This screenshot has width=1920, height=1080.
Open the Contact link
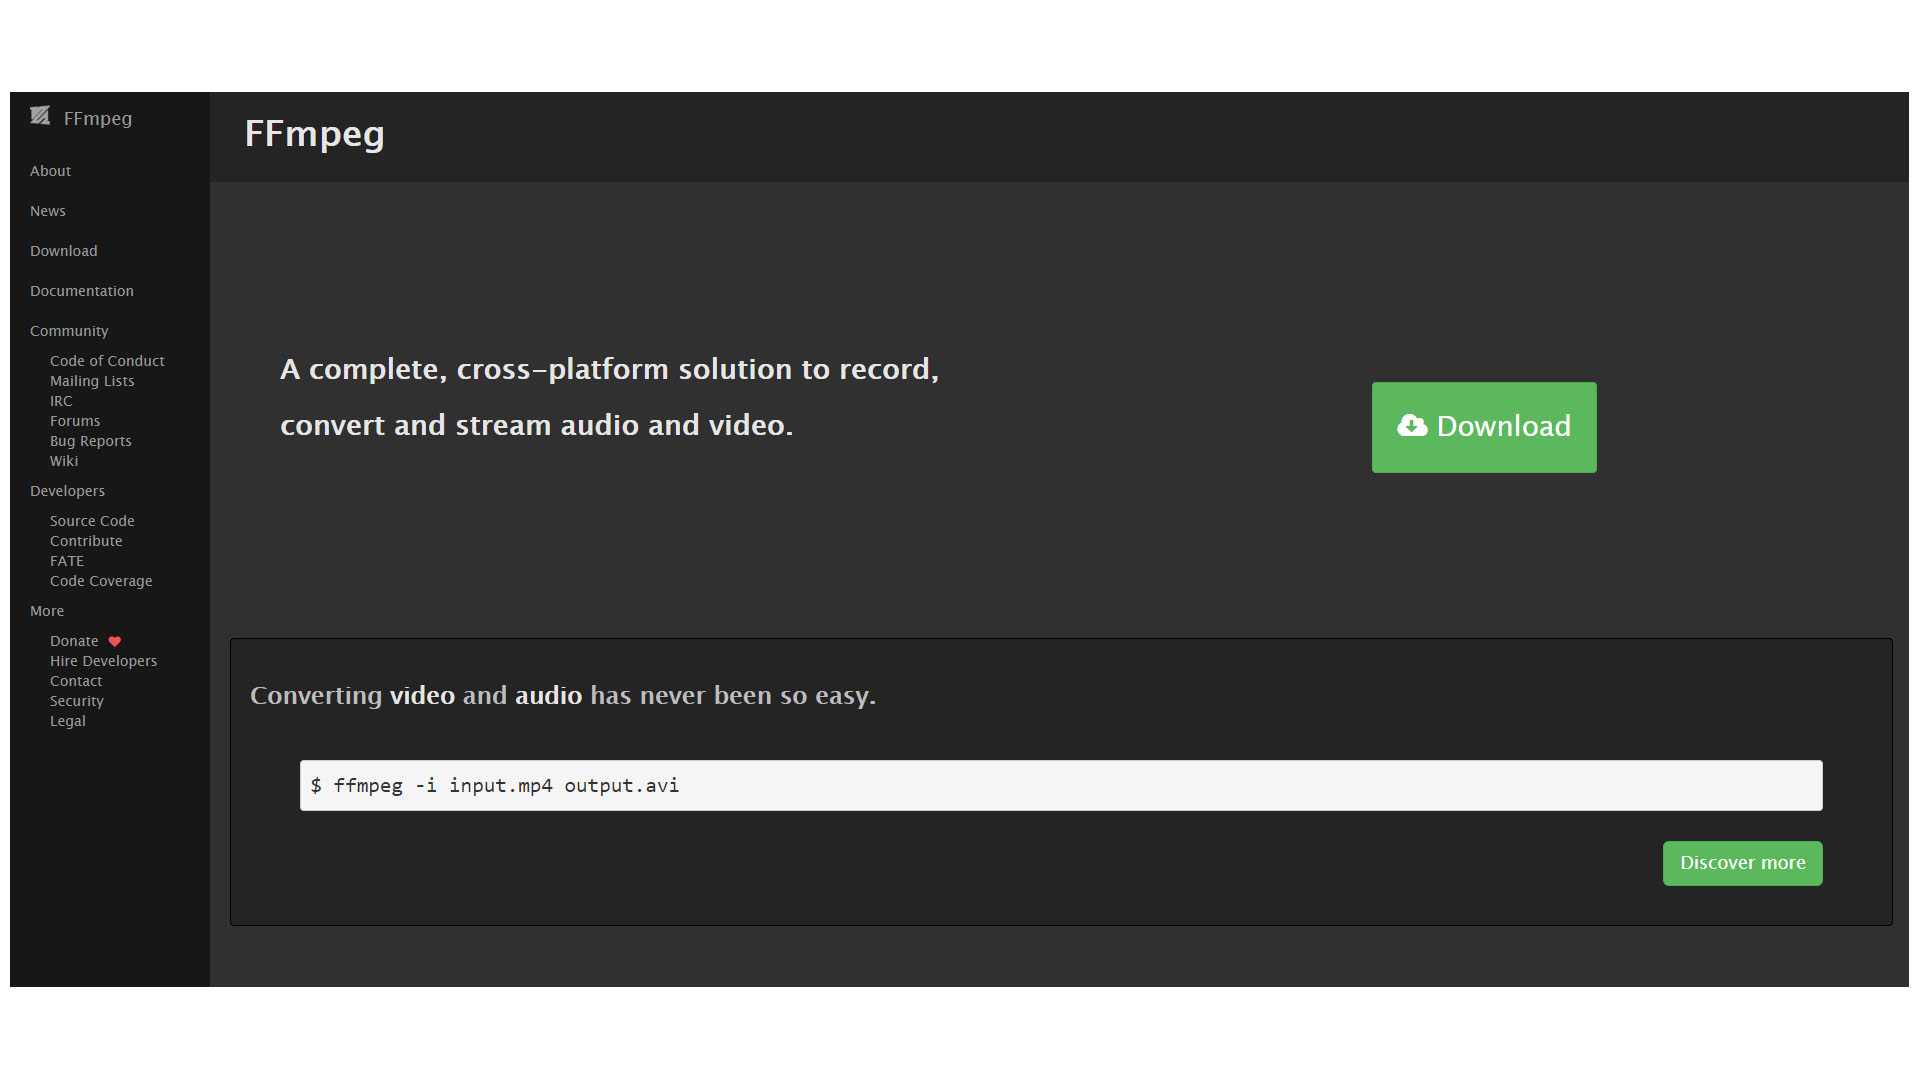click(76, 681)
